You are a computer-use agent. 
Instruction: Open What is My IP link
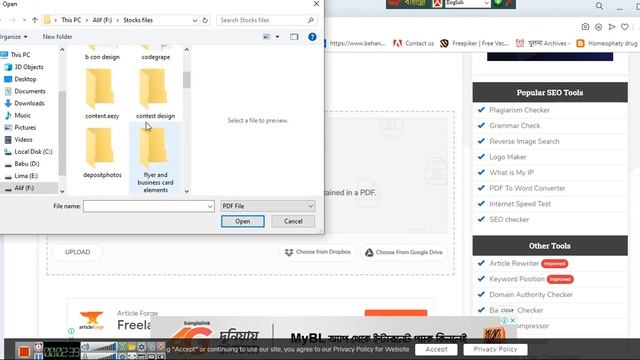[511, 173]
